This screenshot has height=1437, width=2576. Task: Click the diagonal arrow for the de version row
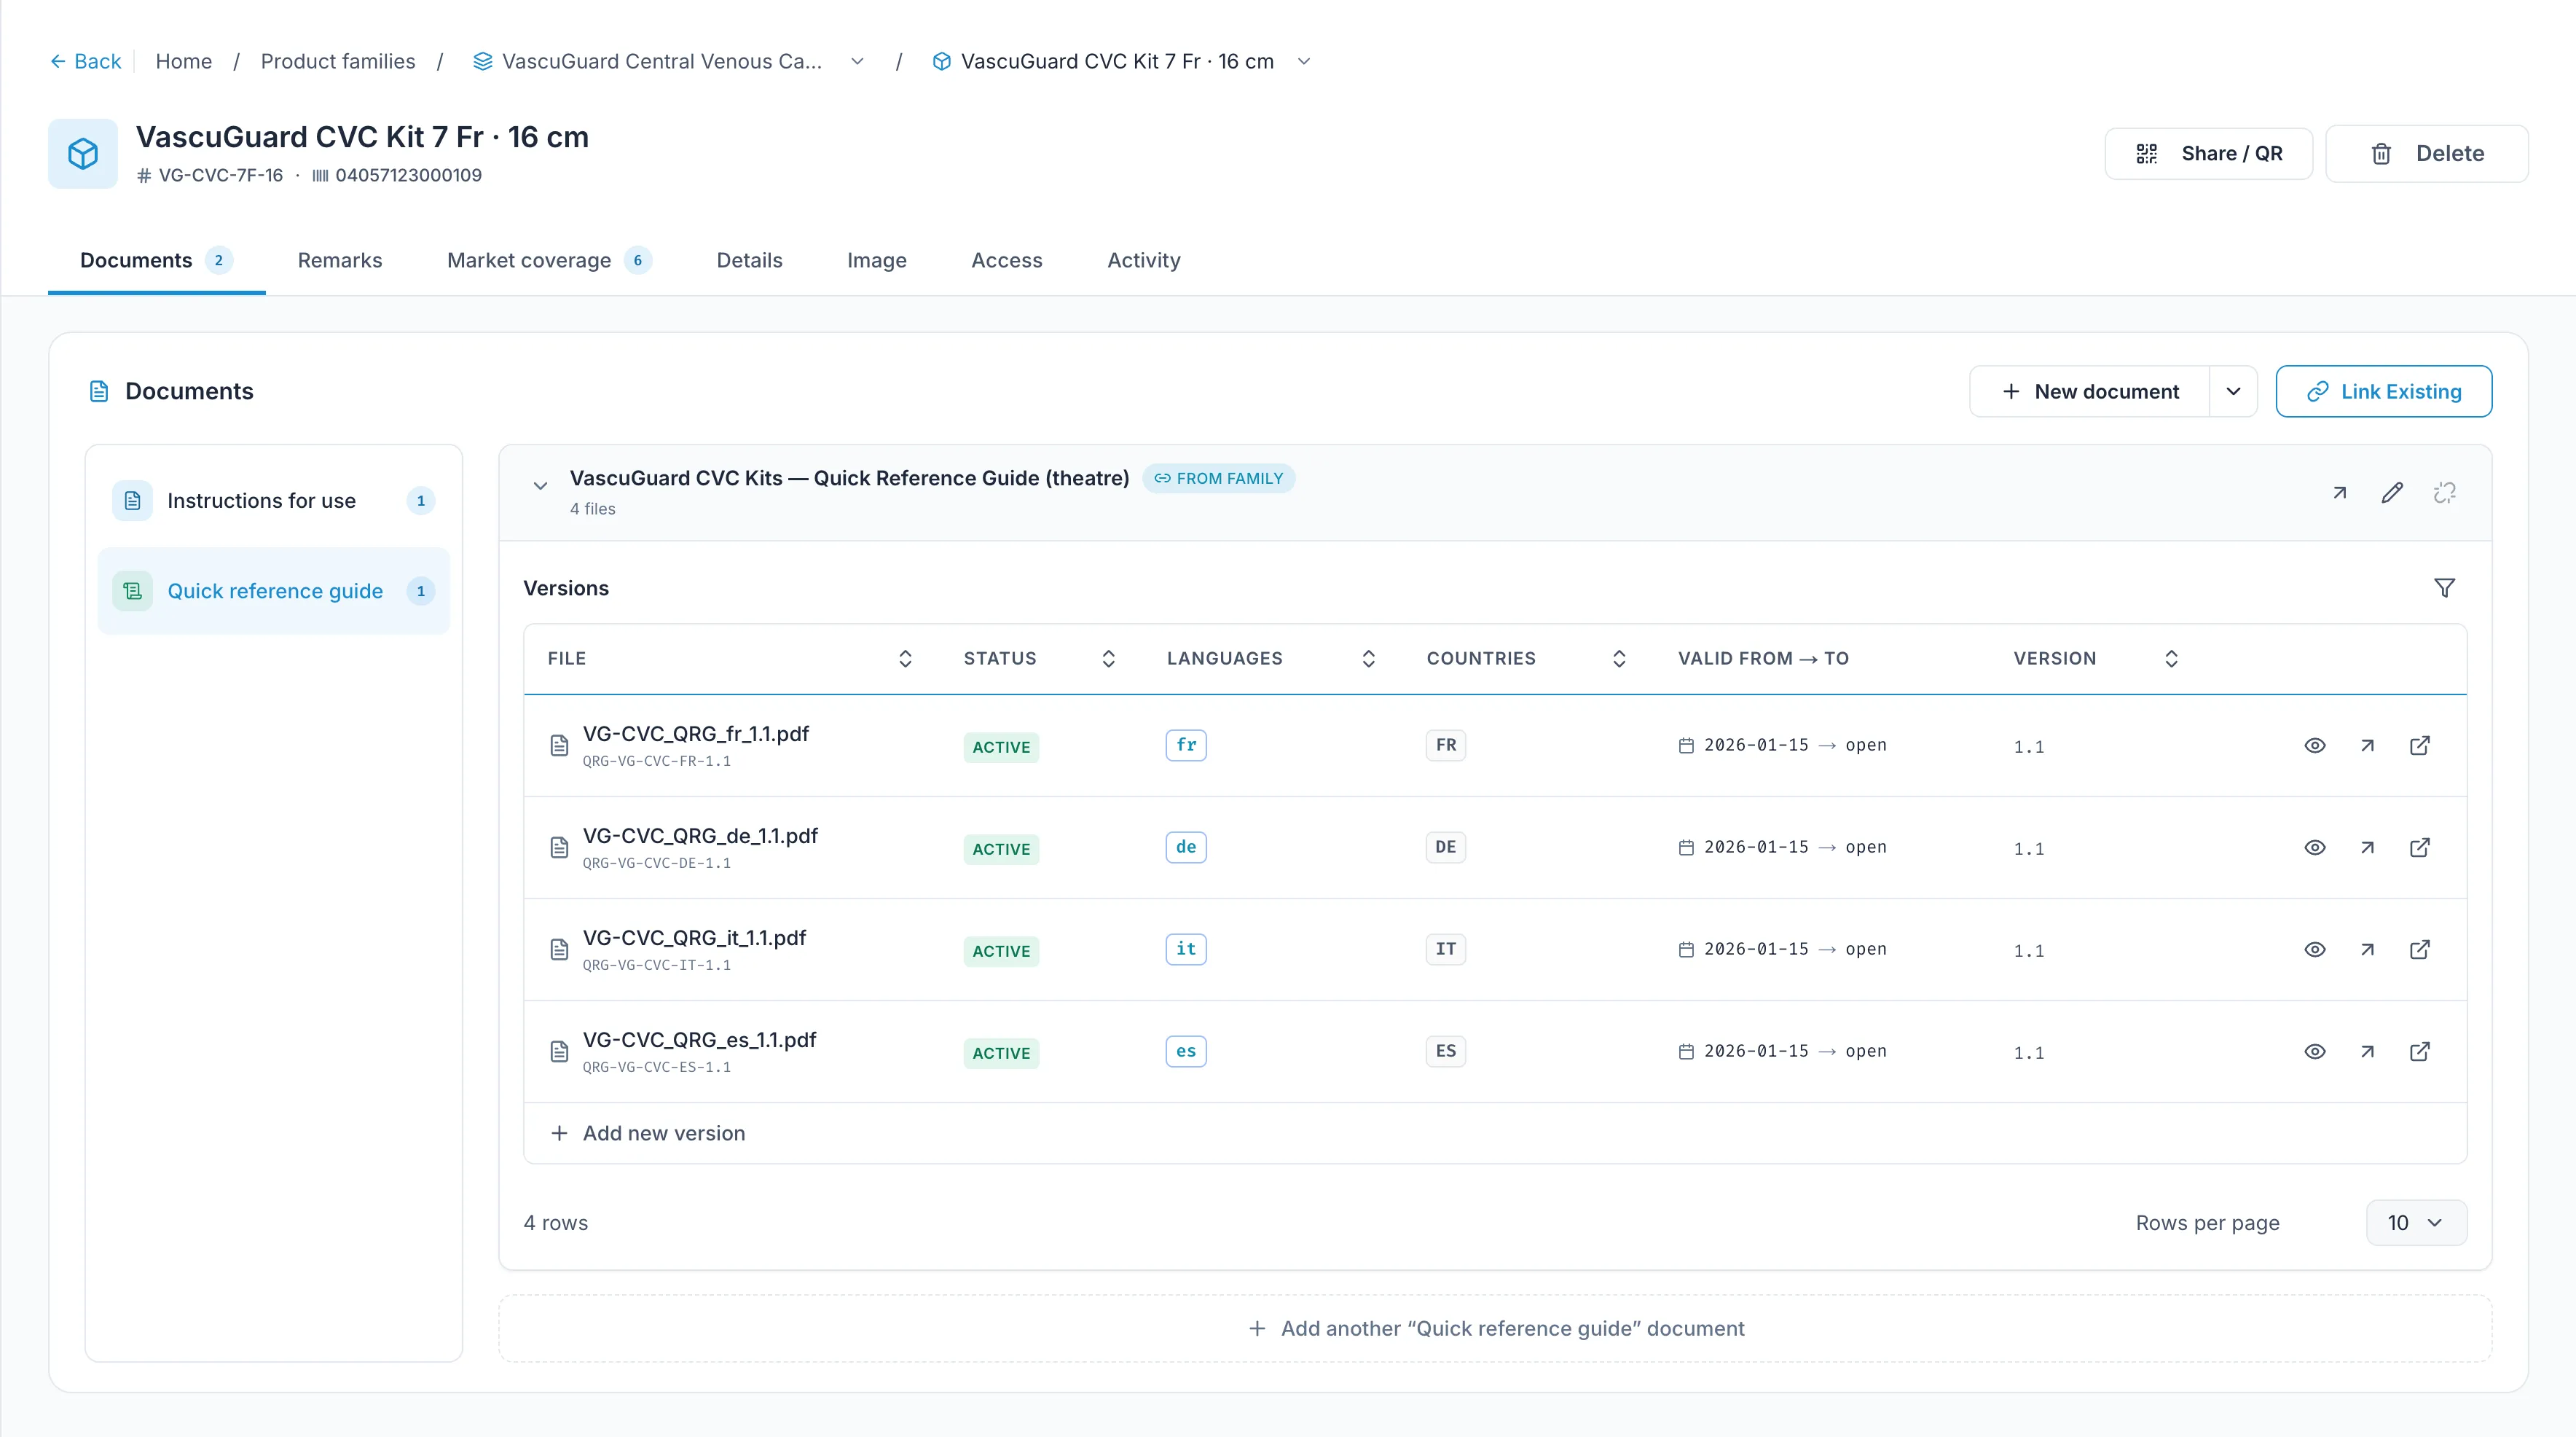(2367, 848)
